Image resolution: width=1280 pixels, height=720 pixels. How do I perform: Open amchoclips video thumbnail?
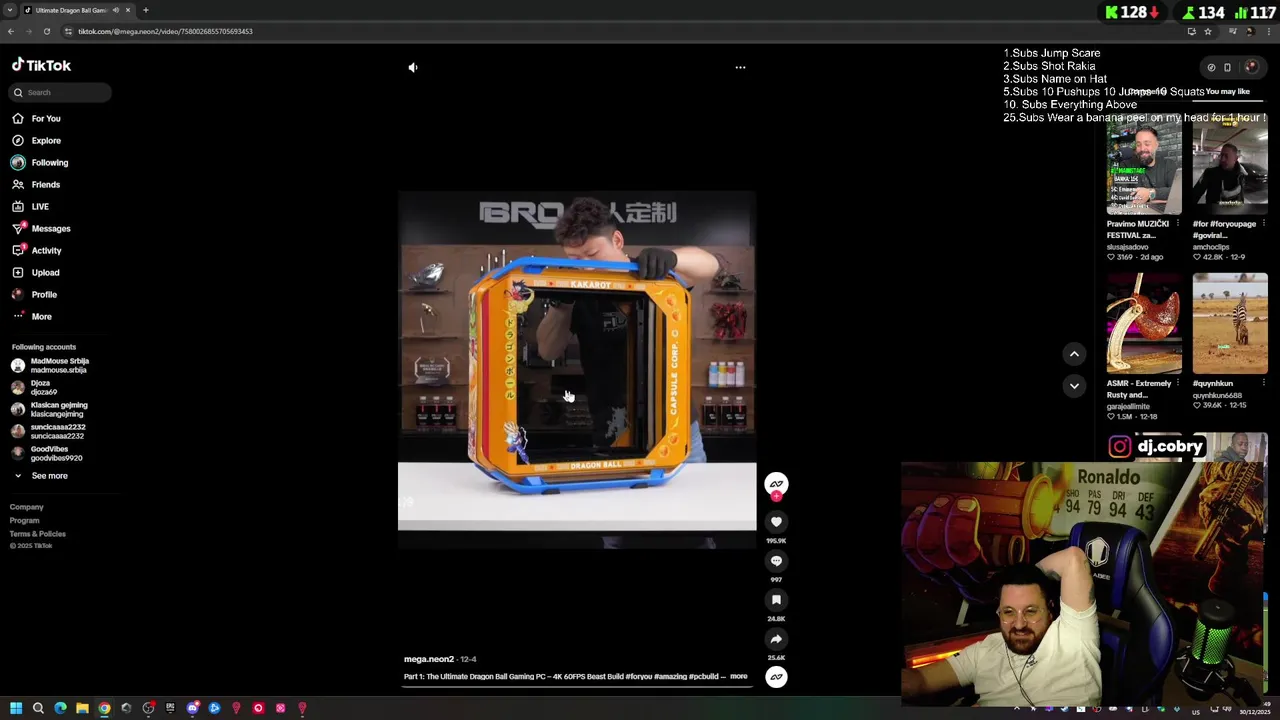point(1230,165)
